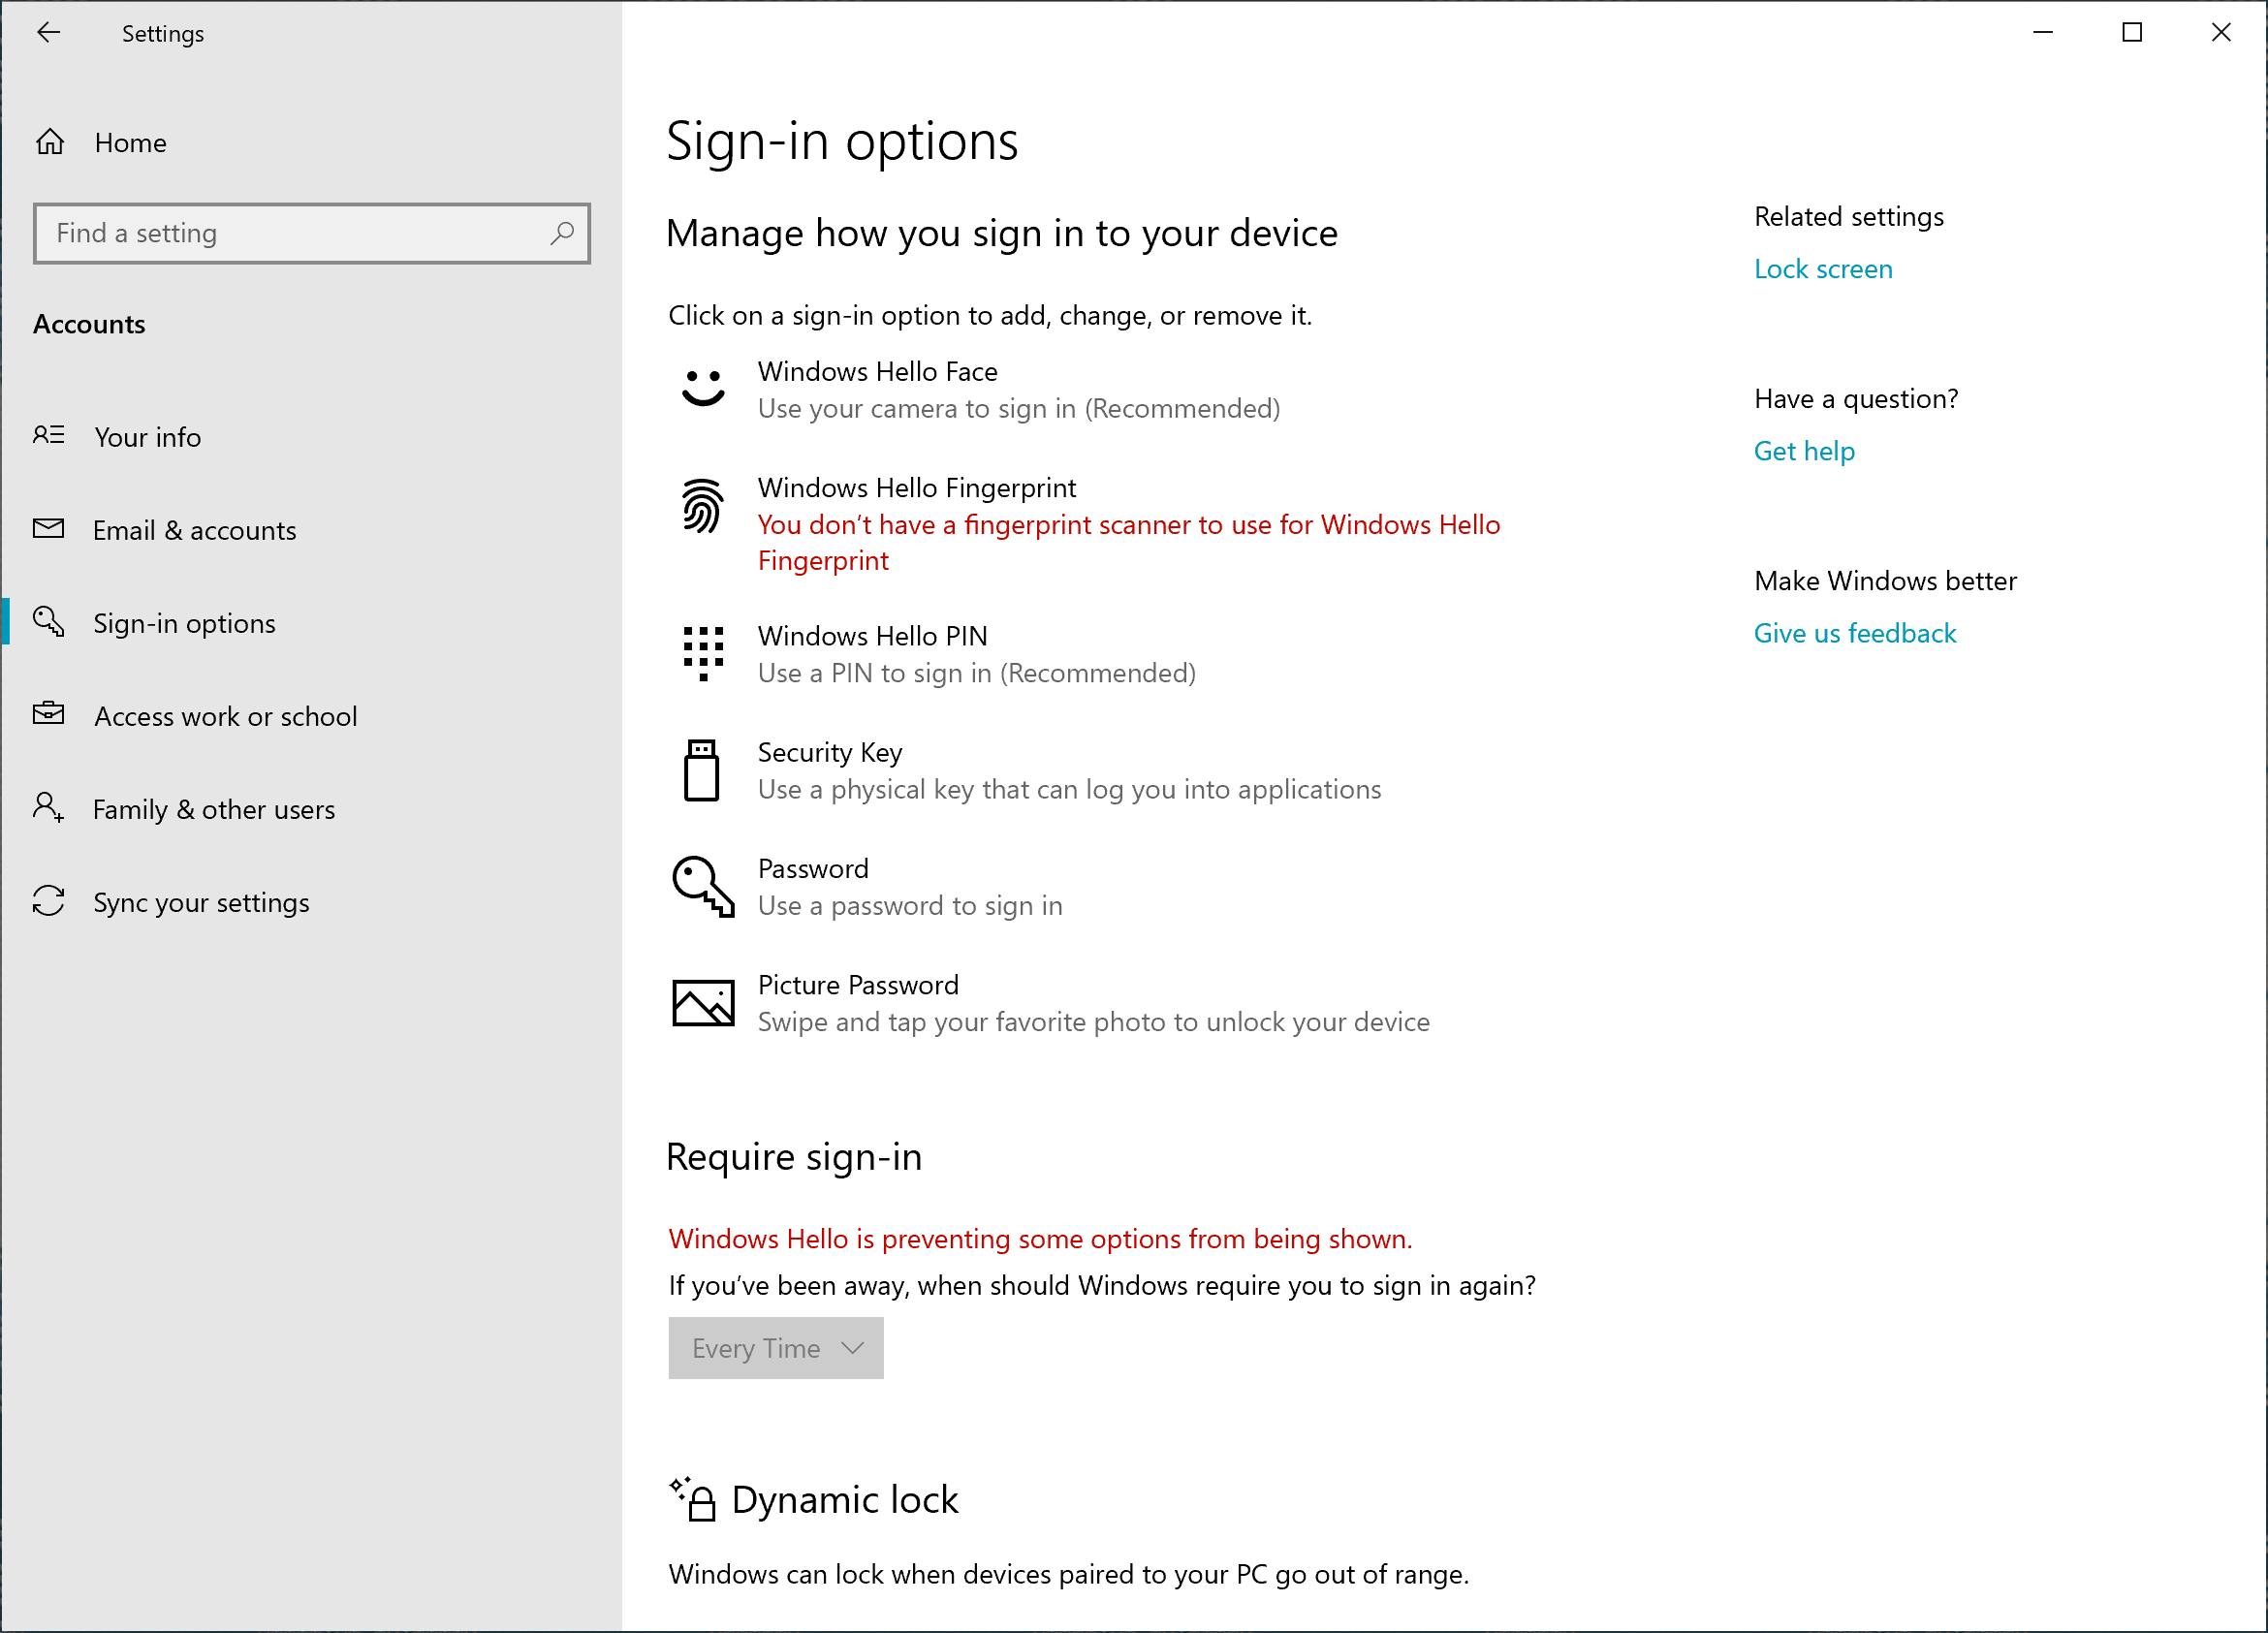Click the Home house icon in the sidebar

(x=50, y=143)
